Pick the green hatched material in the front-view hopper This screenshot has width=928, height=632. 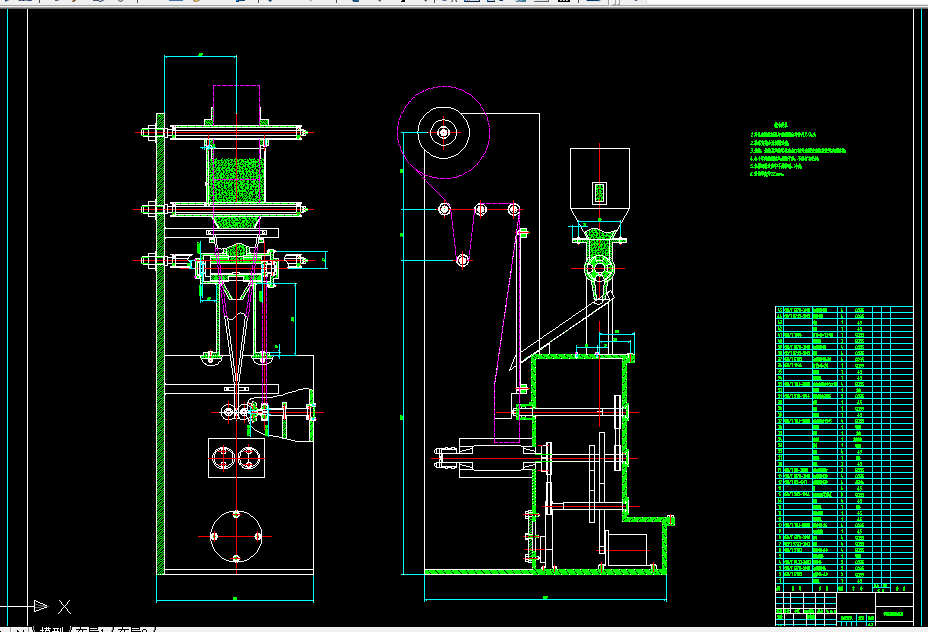[x=236, y=180]
